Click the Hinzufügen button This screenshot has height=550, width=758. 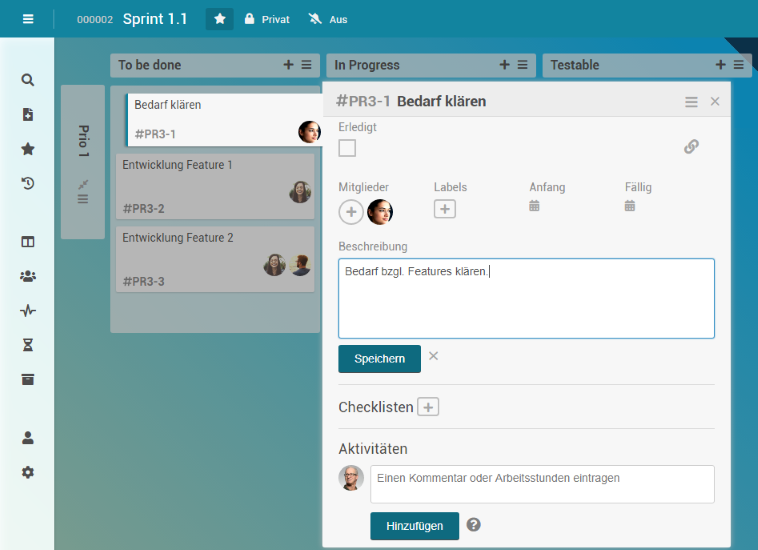coord(414,526)
